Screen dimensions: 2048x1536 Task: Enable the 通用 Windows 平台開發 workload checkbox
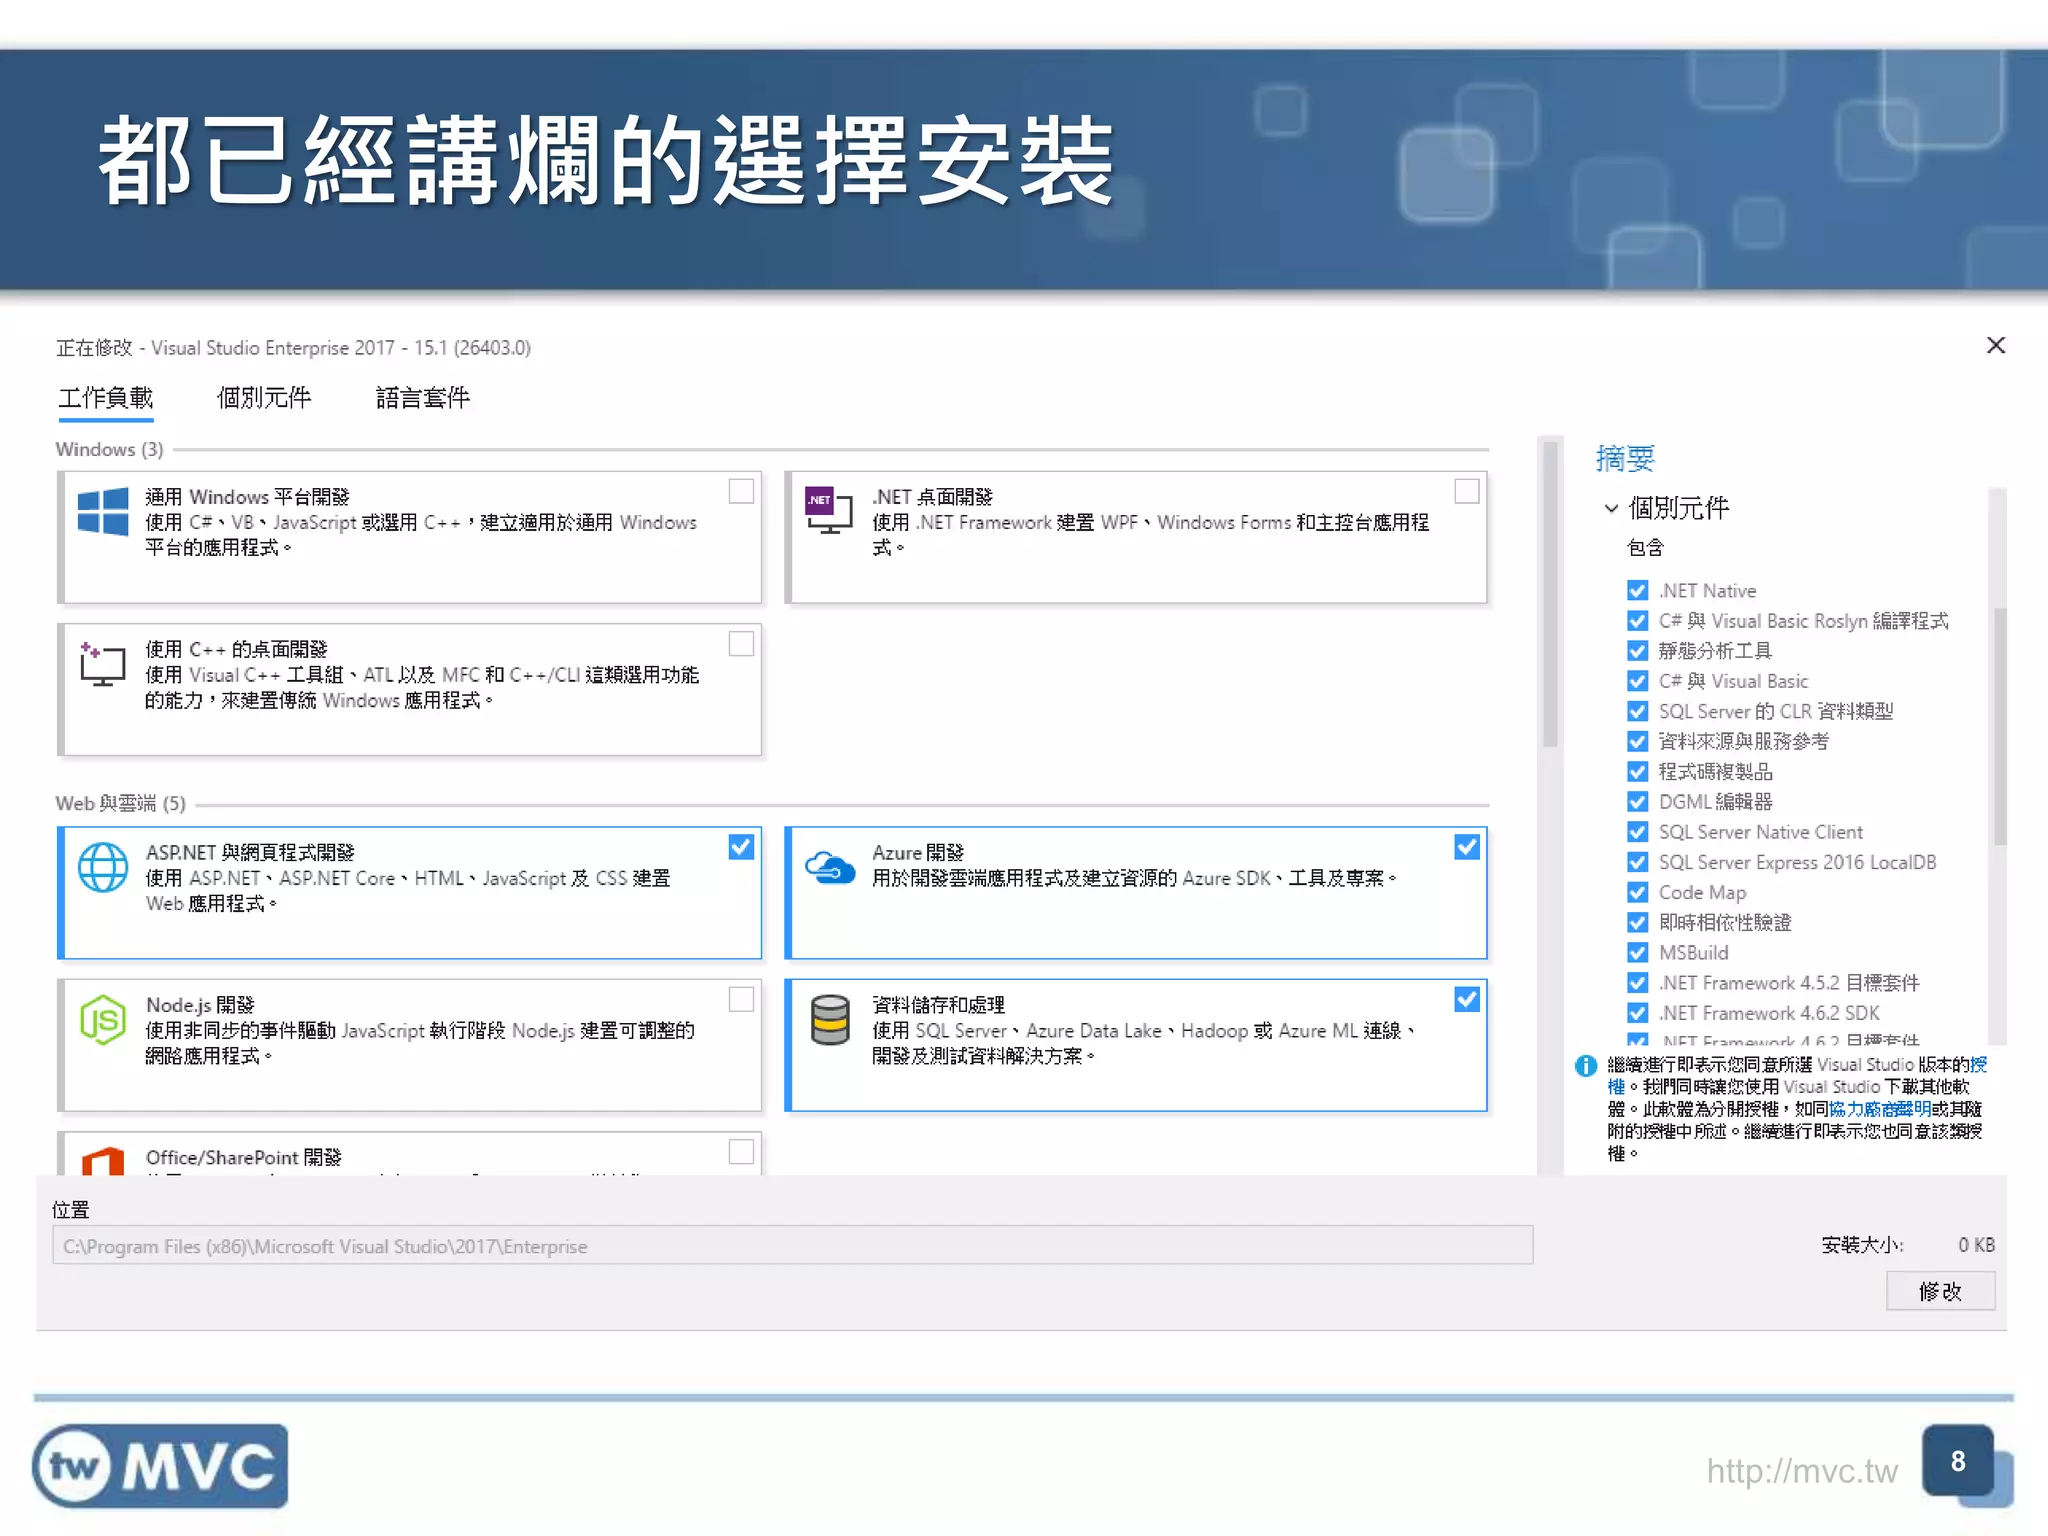(x=741, y=491)
